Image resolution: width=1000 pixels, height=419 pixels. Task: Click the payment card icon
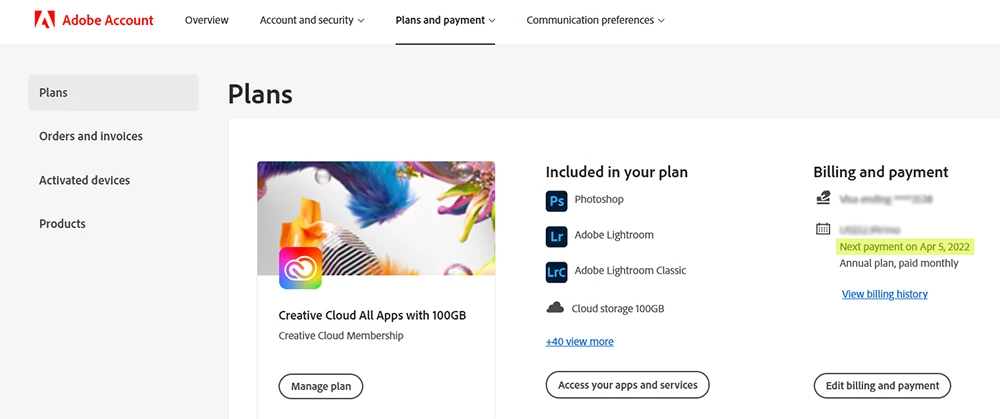tap(823, 198)
